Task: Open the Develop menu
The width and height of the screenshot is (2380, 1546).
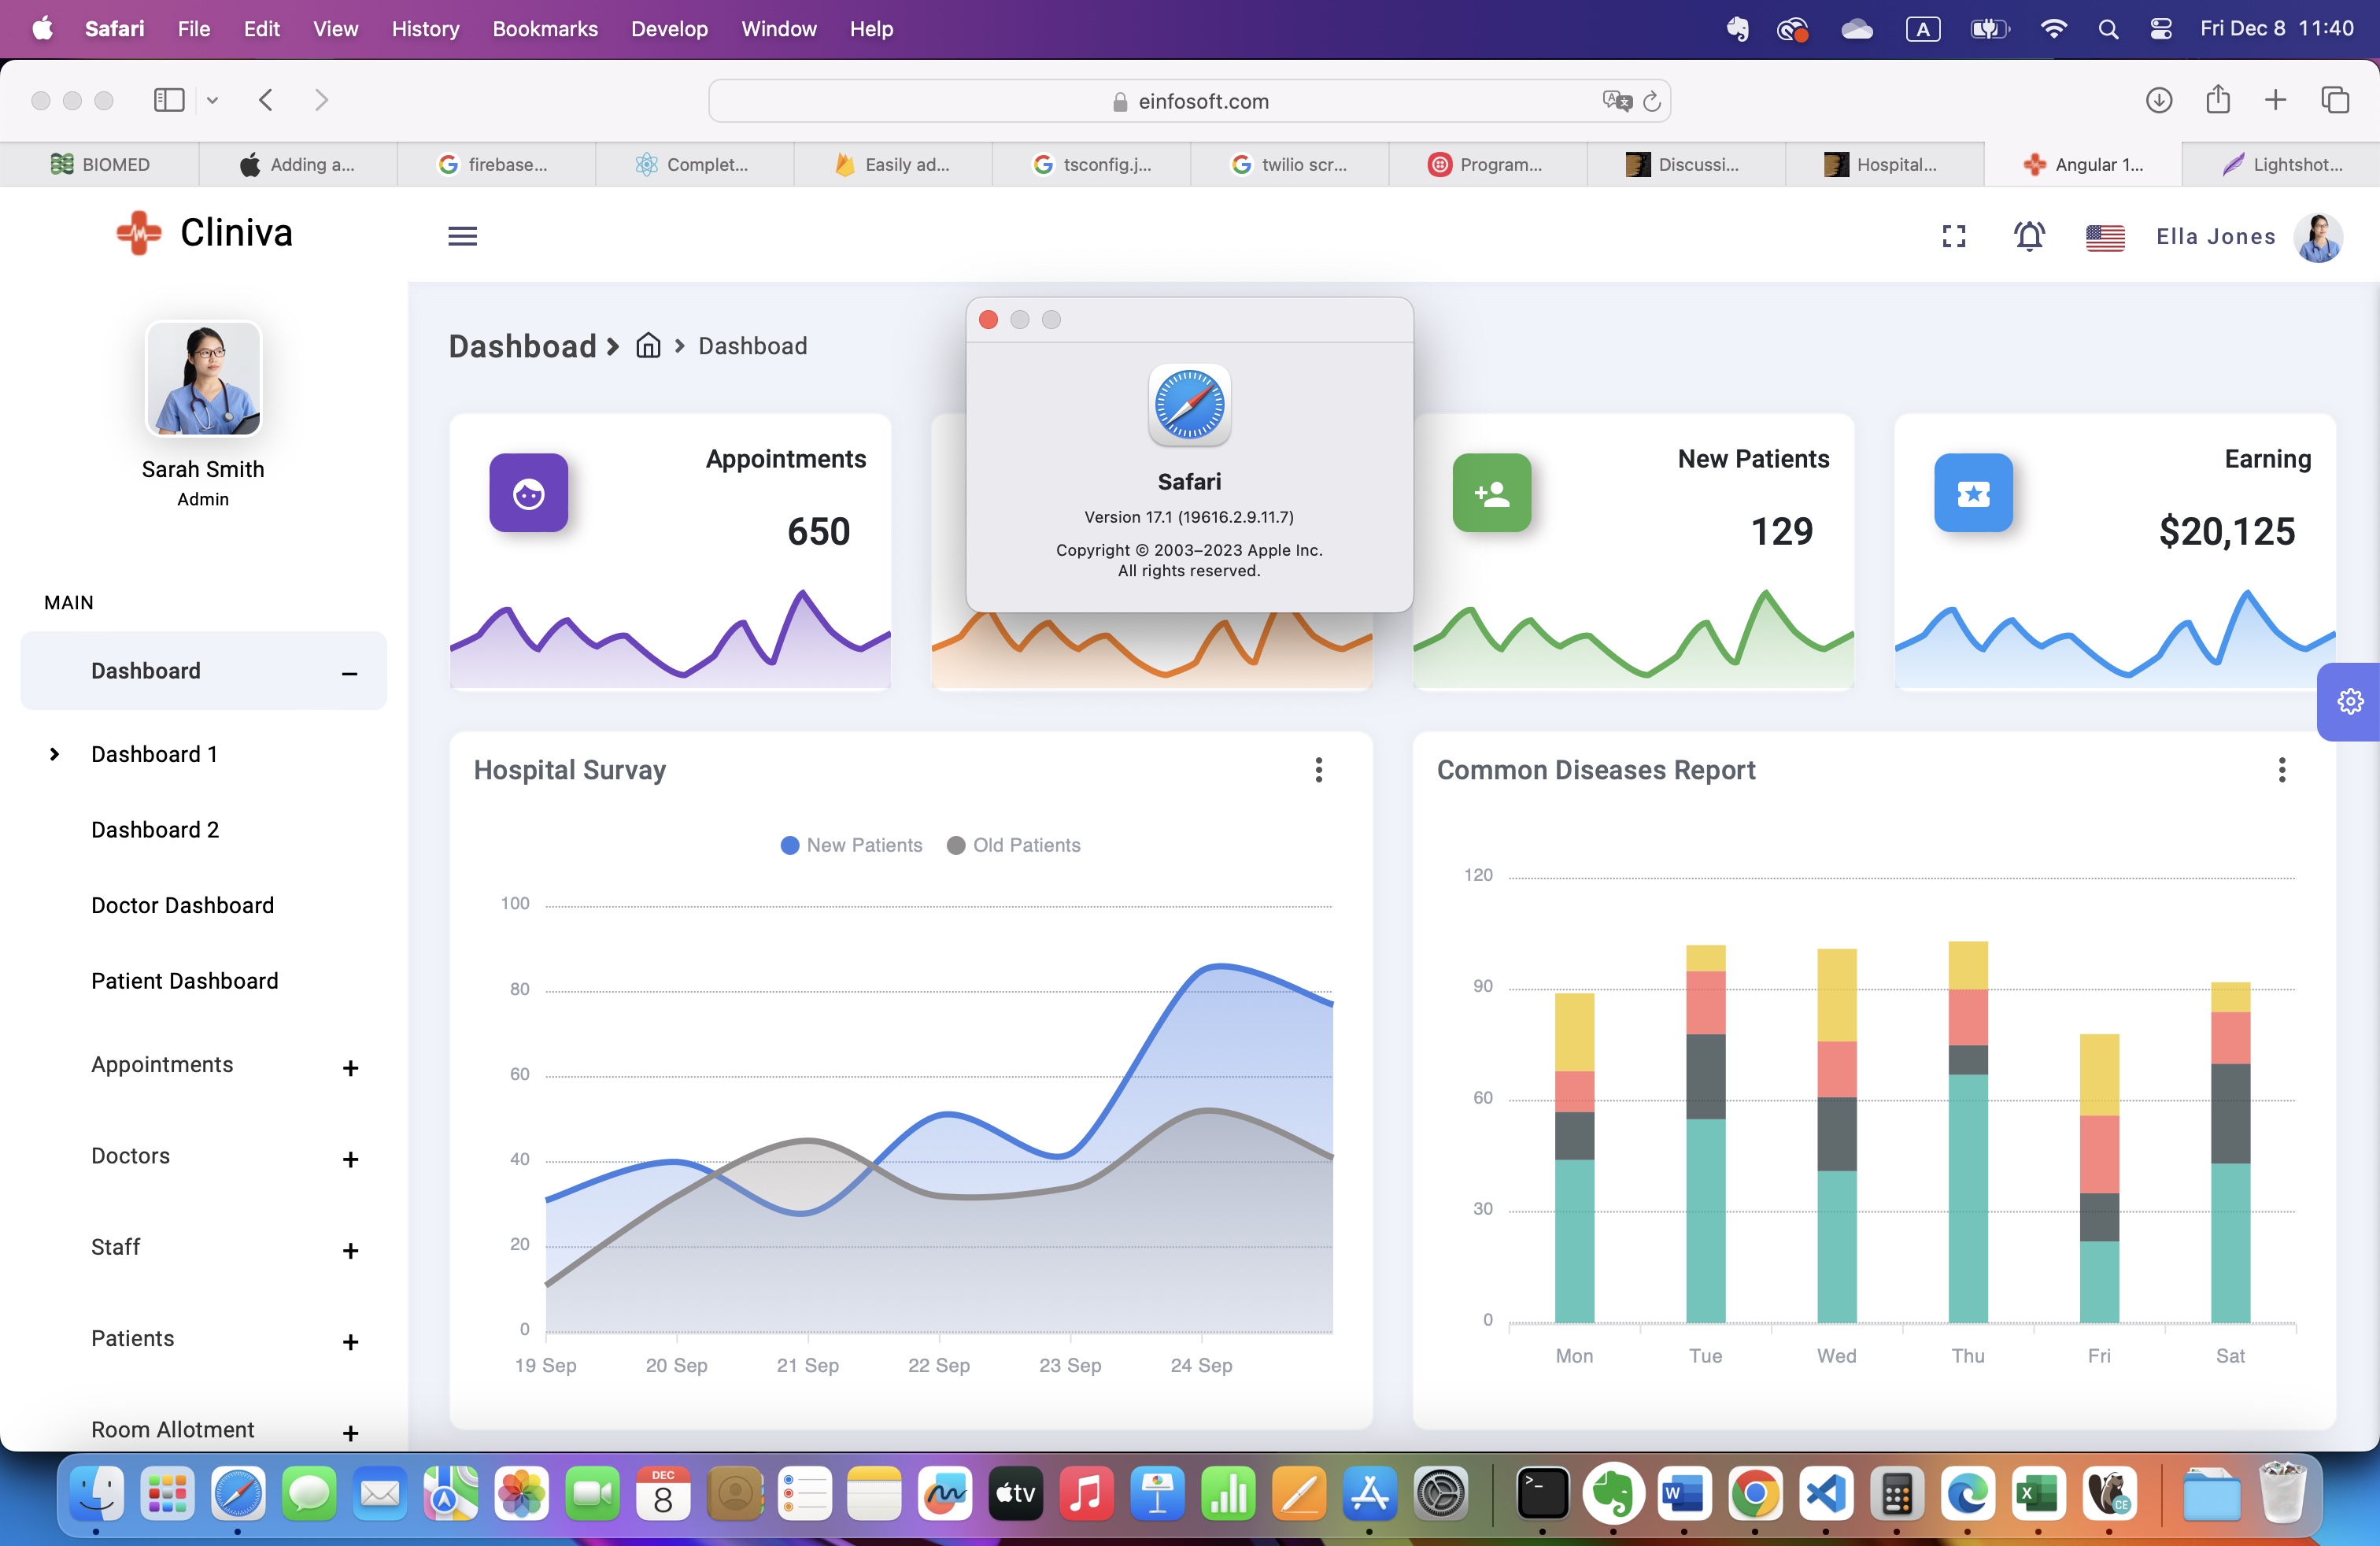Action: [669, 29]
